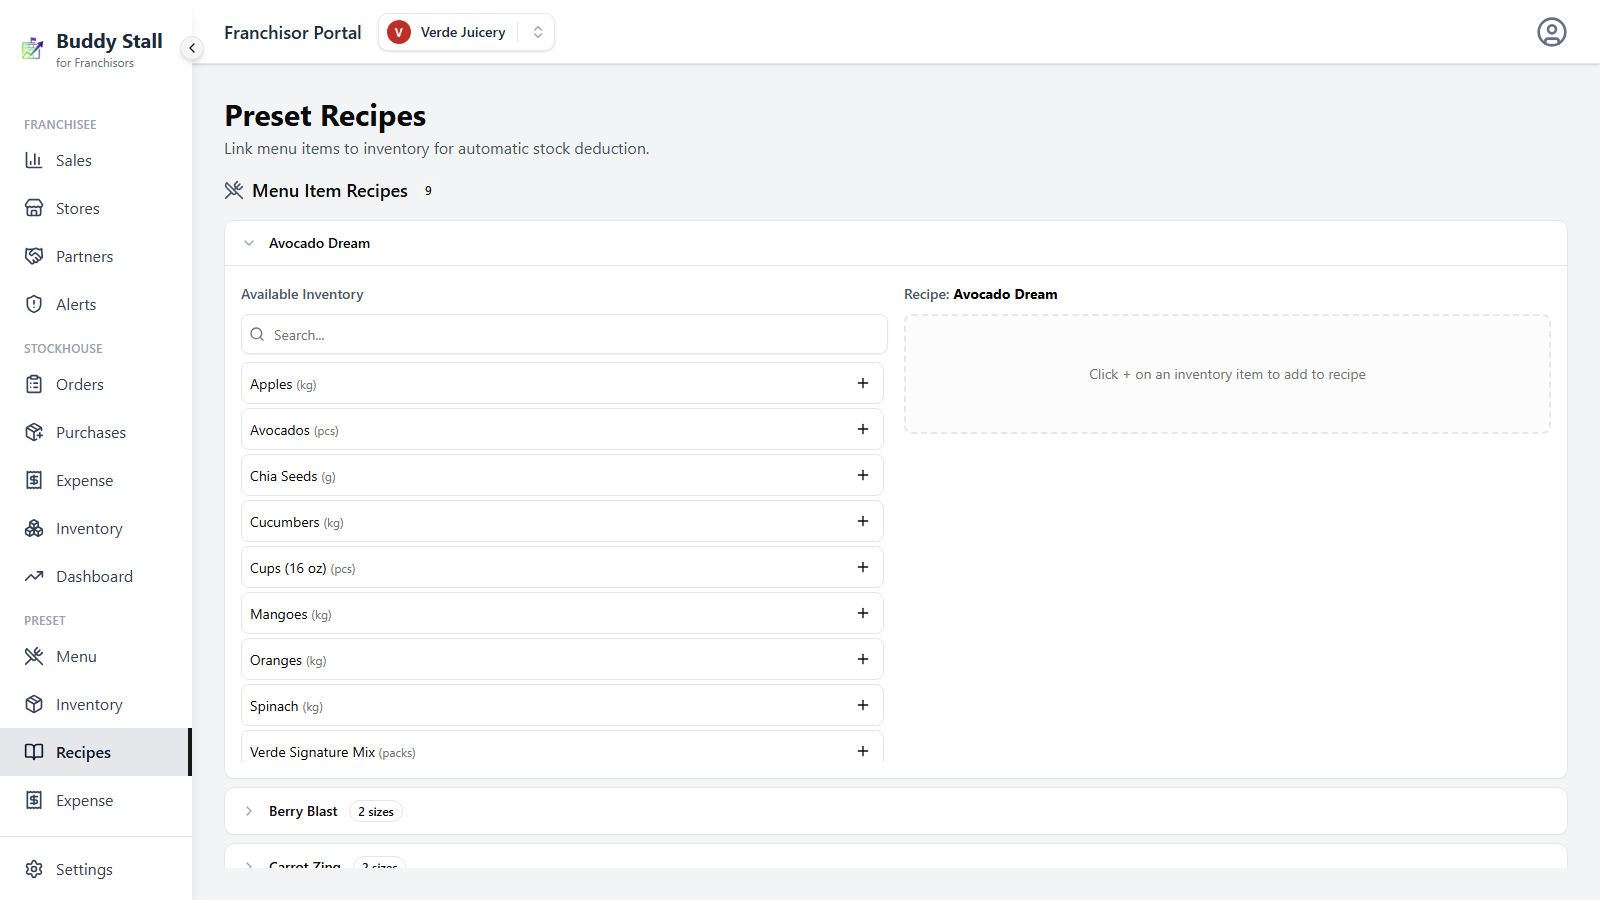Open the Alerts page
1600x900 pixels.
tap(96, 304)
